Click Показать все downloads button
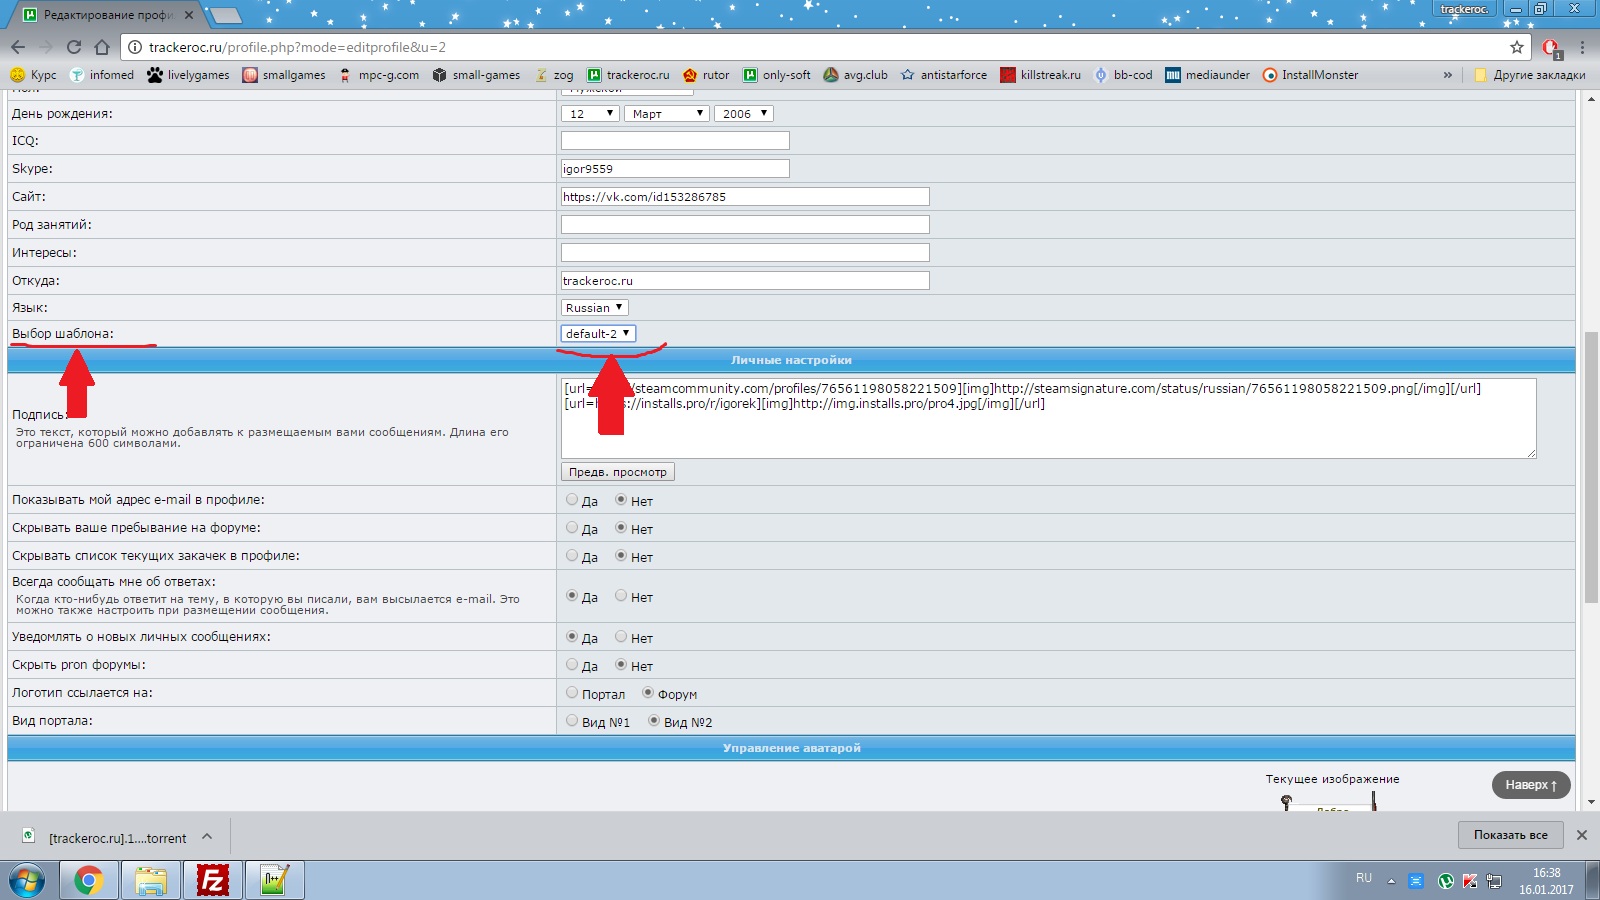1600x900 pixels. click(x=1510, y=835)
